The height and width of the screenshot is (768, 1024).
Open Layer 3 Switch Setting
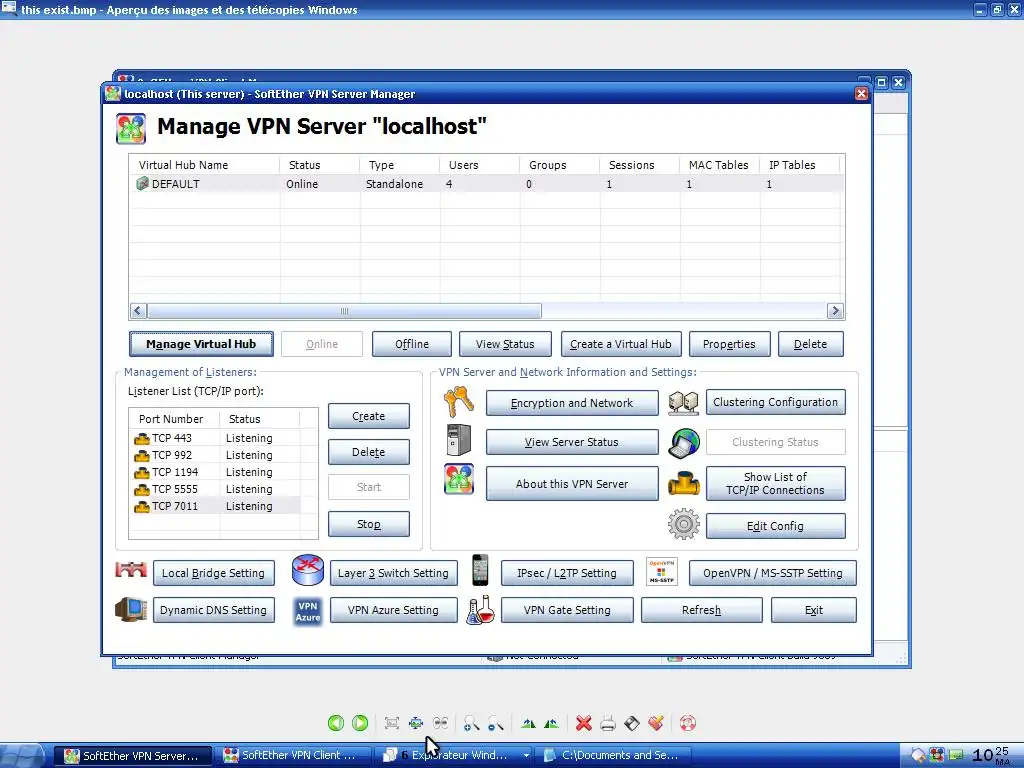pos(393,573)
